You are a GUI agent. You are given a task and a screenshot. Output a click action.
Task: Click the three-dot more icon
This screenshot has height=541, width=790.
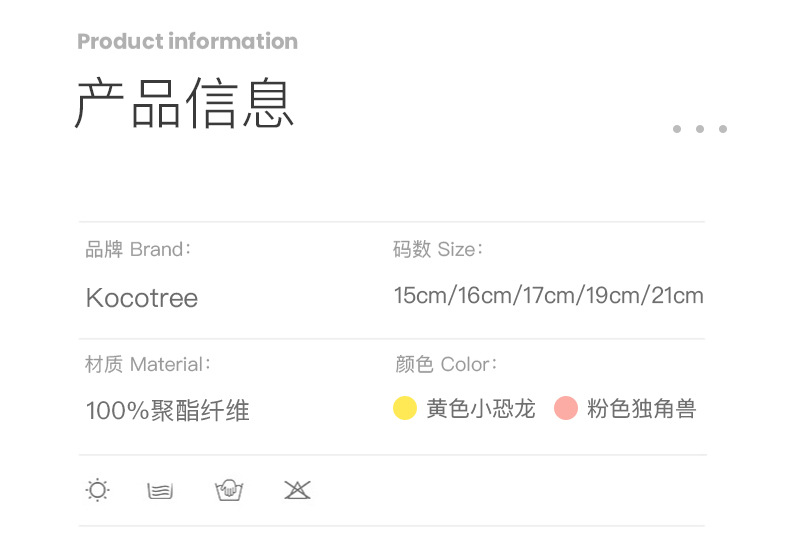point(700,129)
